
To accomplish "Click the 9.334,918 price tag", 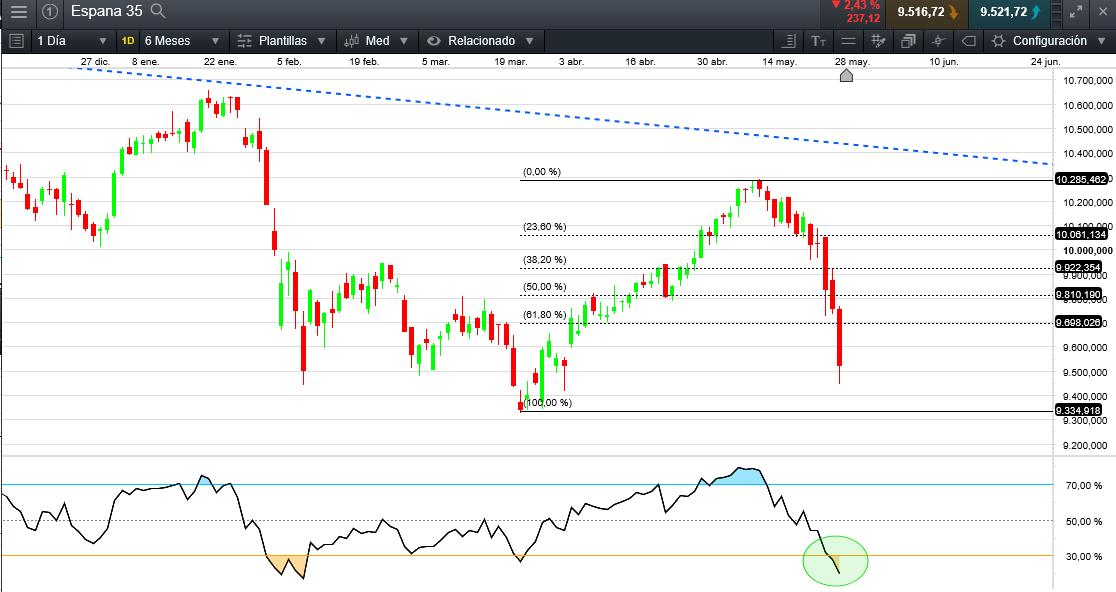I will pos(1078,411).
